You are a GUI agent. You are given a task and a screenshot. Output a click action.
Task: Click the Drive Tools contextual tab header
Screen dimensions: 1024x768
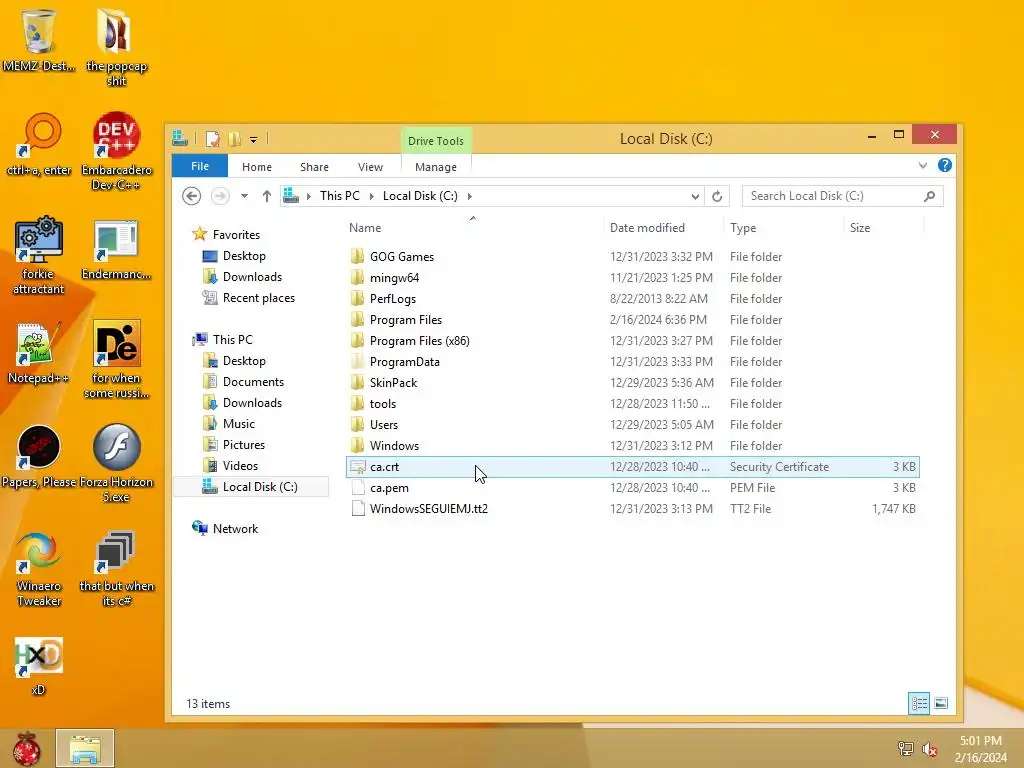[x=436, y=140]
